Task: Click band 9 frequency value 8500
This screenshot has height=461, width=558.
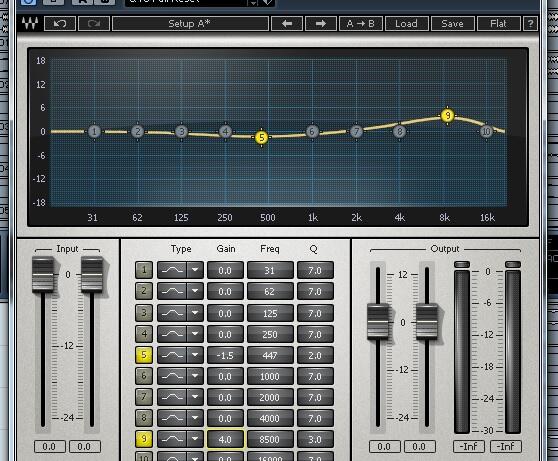Action: 270,439
